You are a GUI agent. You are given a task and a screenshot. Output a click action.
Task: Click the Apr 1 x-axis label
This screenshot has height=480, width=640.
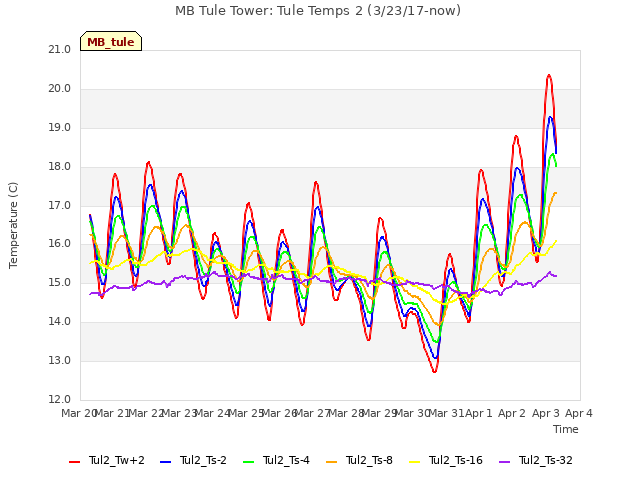tap(479, 413)
